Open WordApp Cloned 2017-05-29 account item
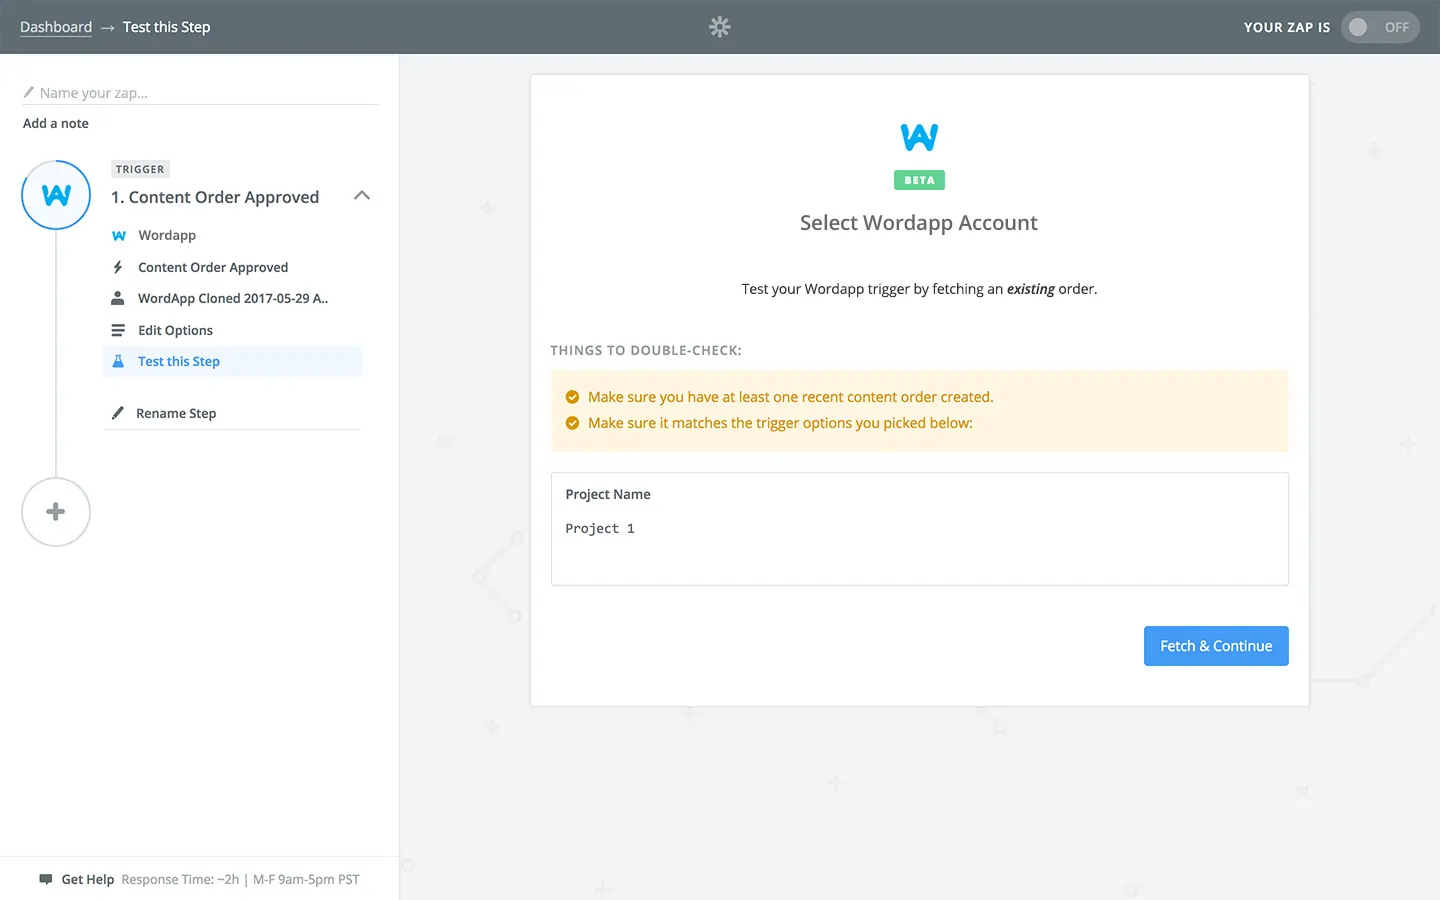This screenshot has width=1440, height=900. (x=232, y=298)
